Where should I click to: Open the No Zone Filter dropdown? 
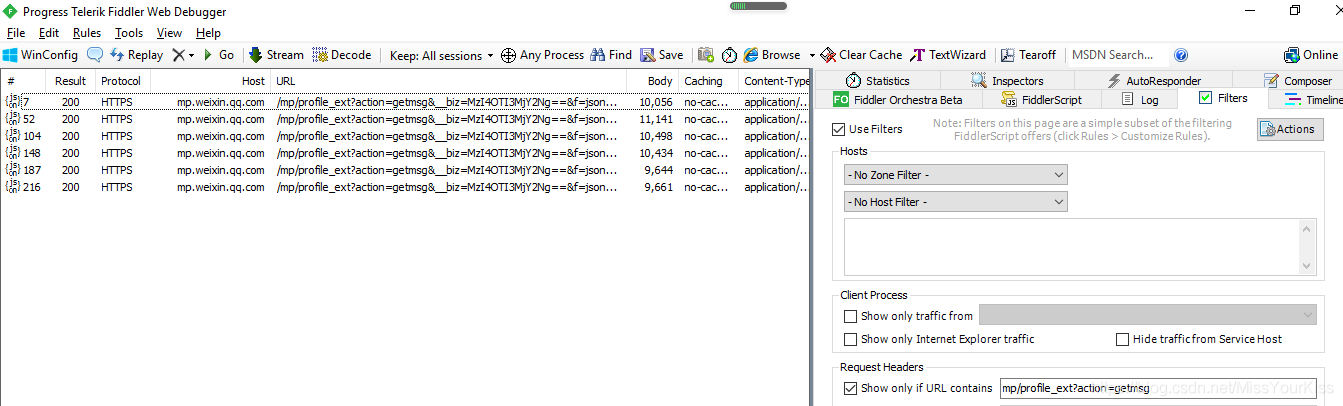click(955, 175)
